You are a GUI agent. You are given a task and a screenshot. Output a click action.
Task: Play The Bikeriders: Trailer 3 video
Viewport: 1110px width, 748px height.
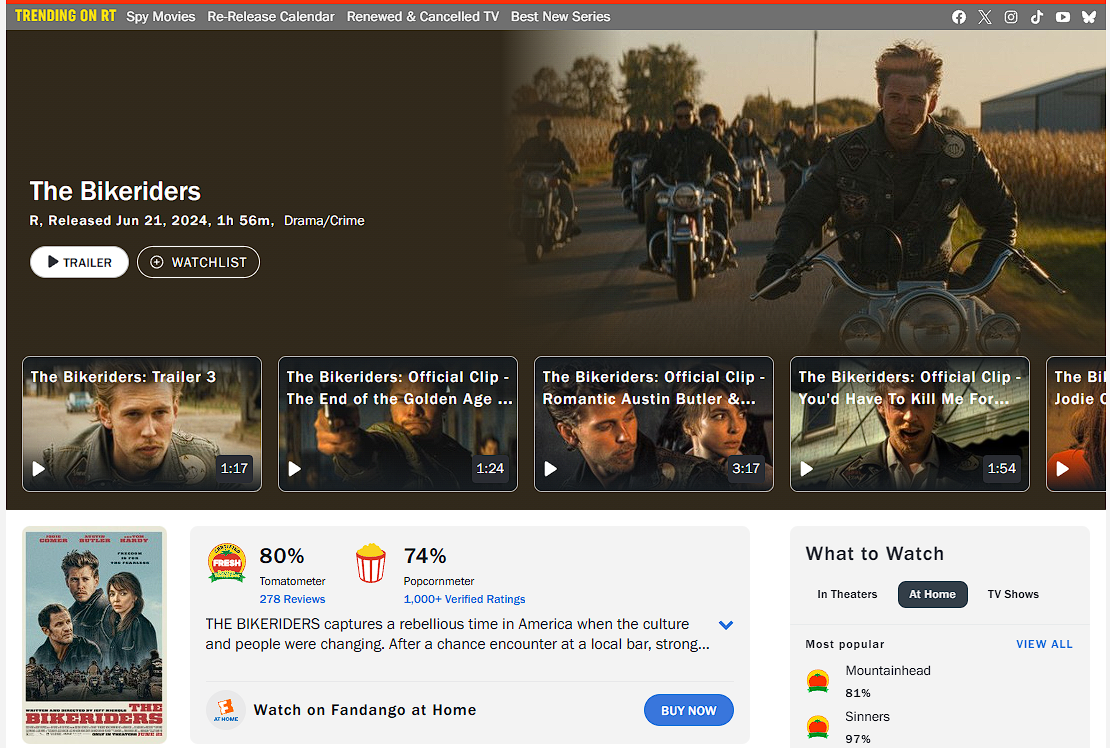tap(142, 424)
